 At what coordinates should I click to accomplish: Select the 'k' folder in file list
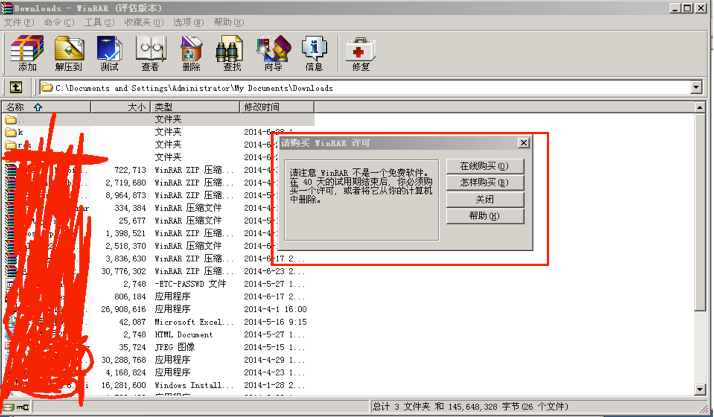tap(14, 132)
